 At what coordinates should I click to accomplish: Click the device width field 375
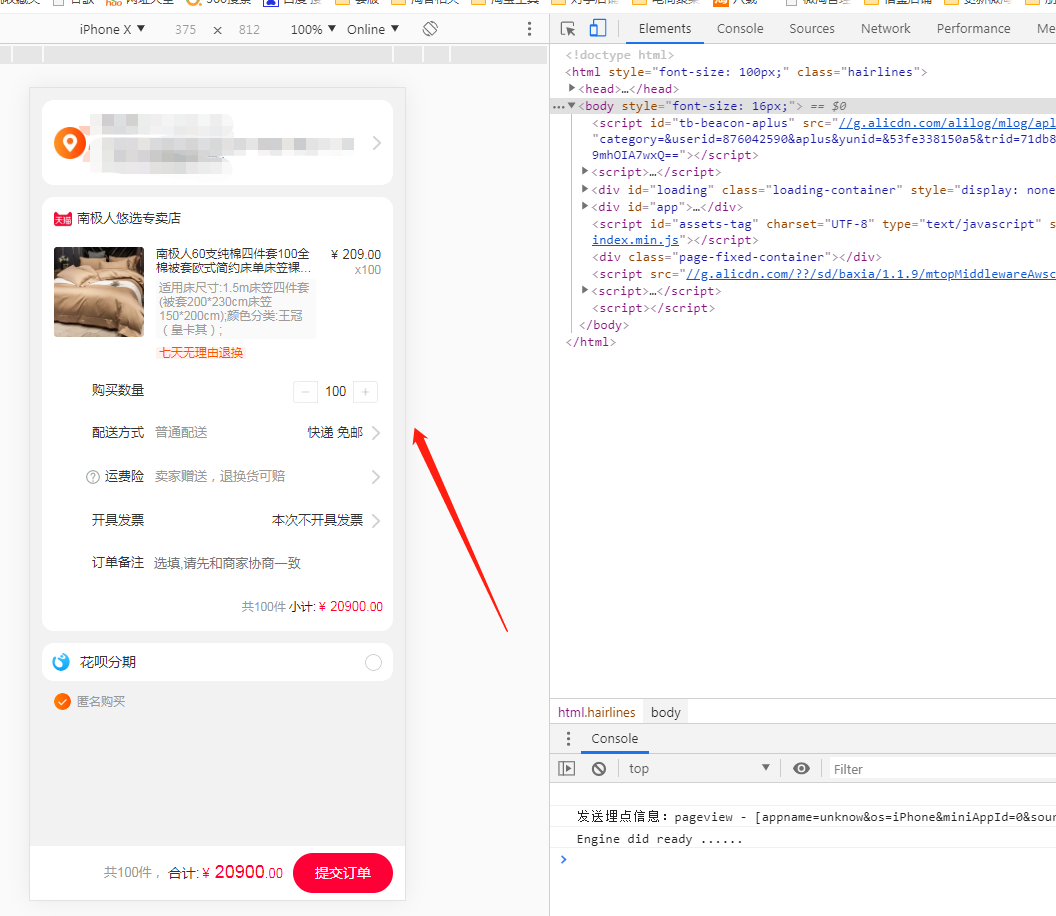coord(185,30)
